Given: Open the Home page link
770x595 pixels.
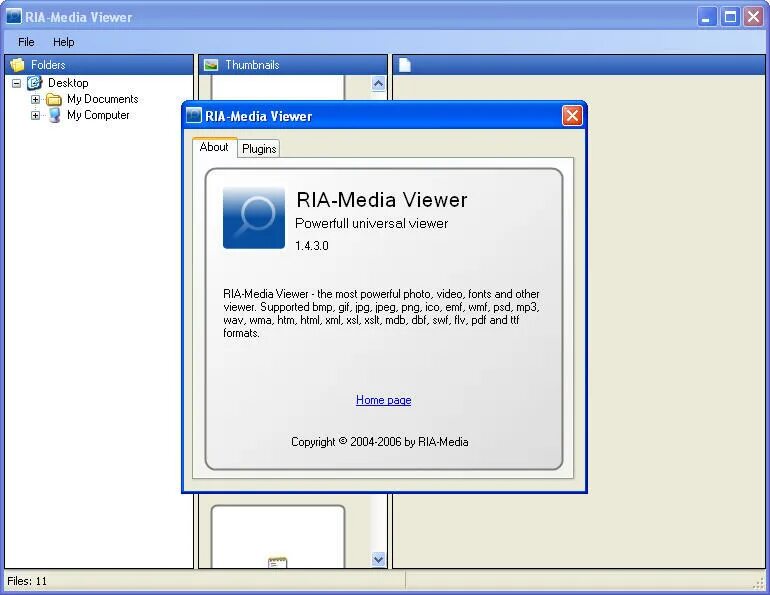Looking at the screenshot, I should [384, 400].
